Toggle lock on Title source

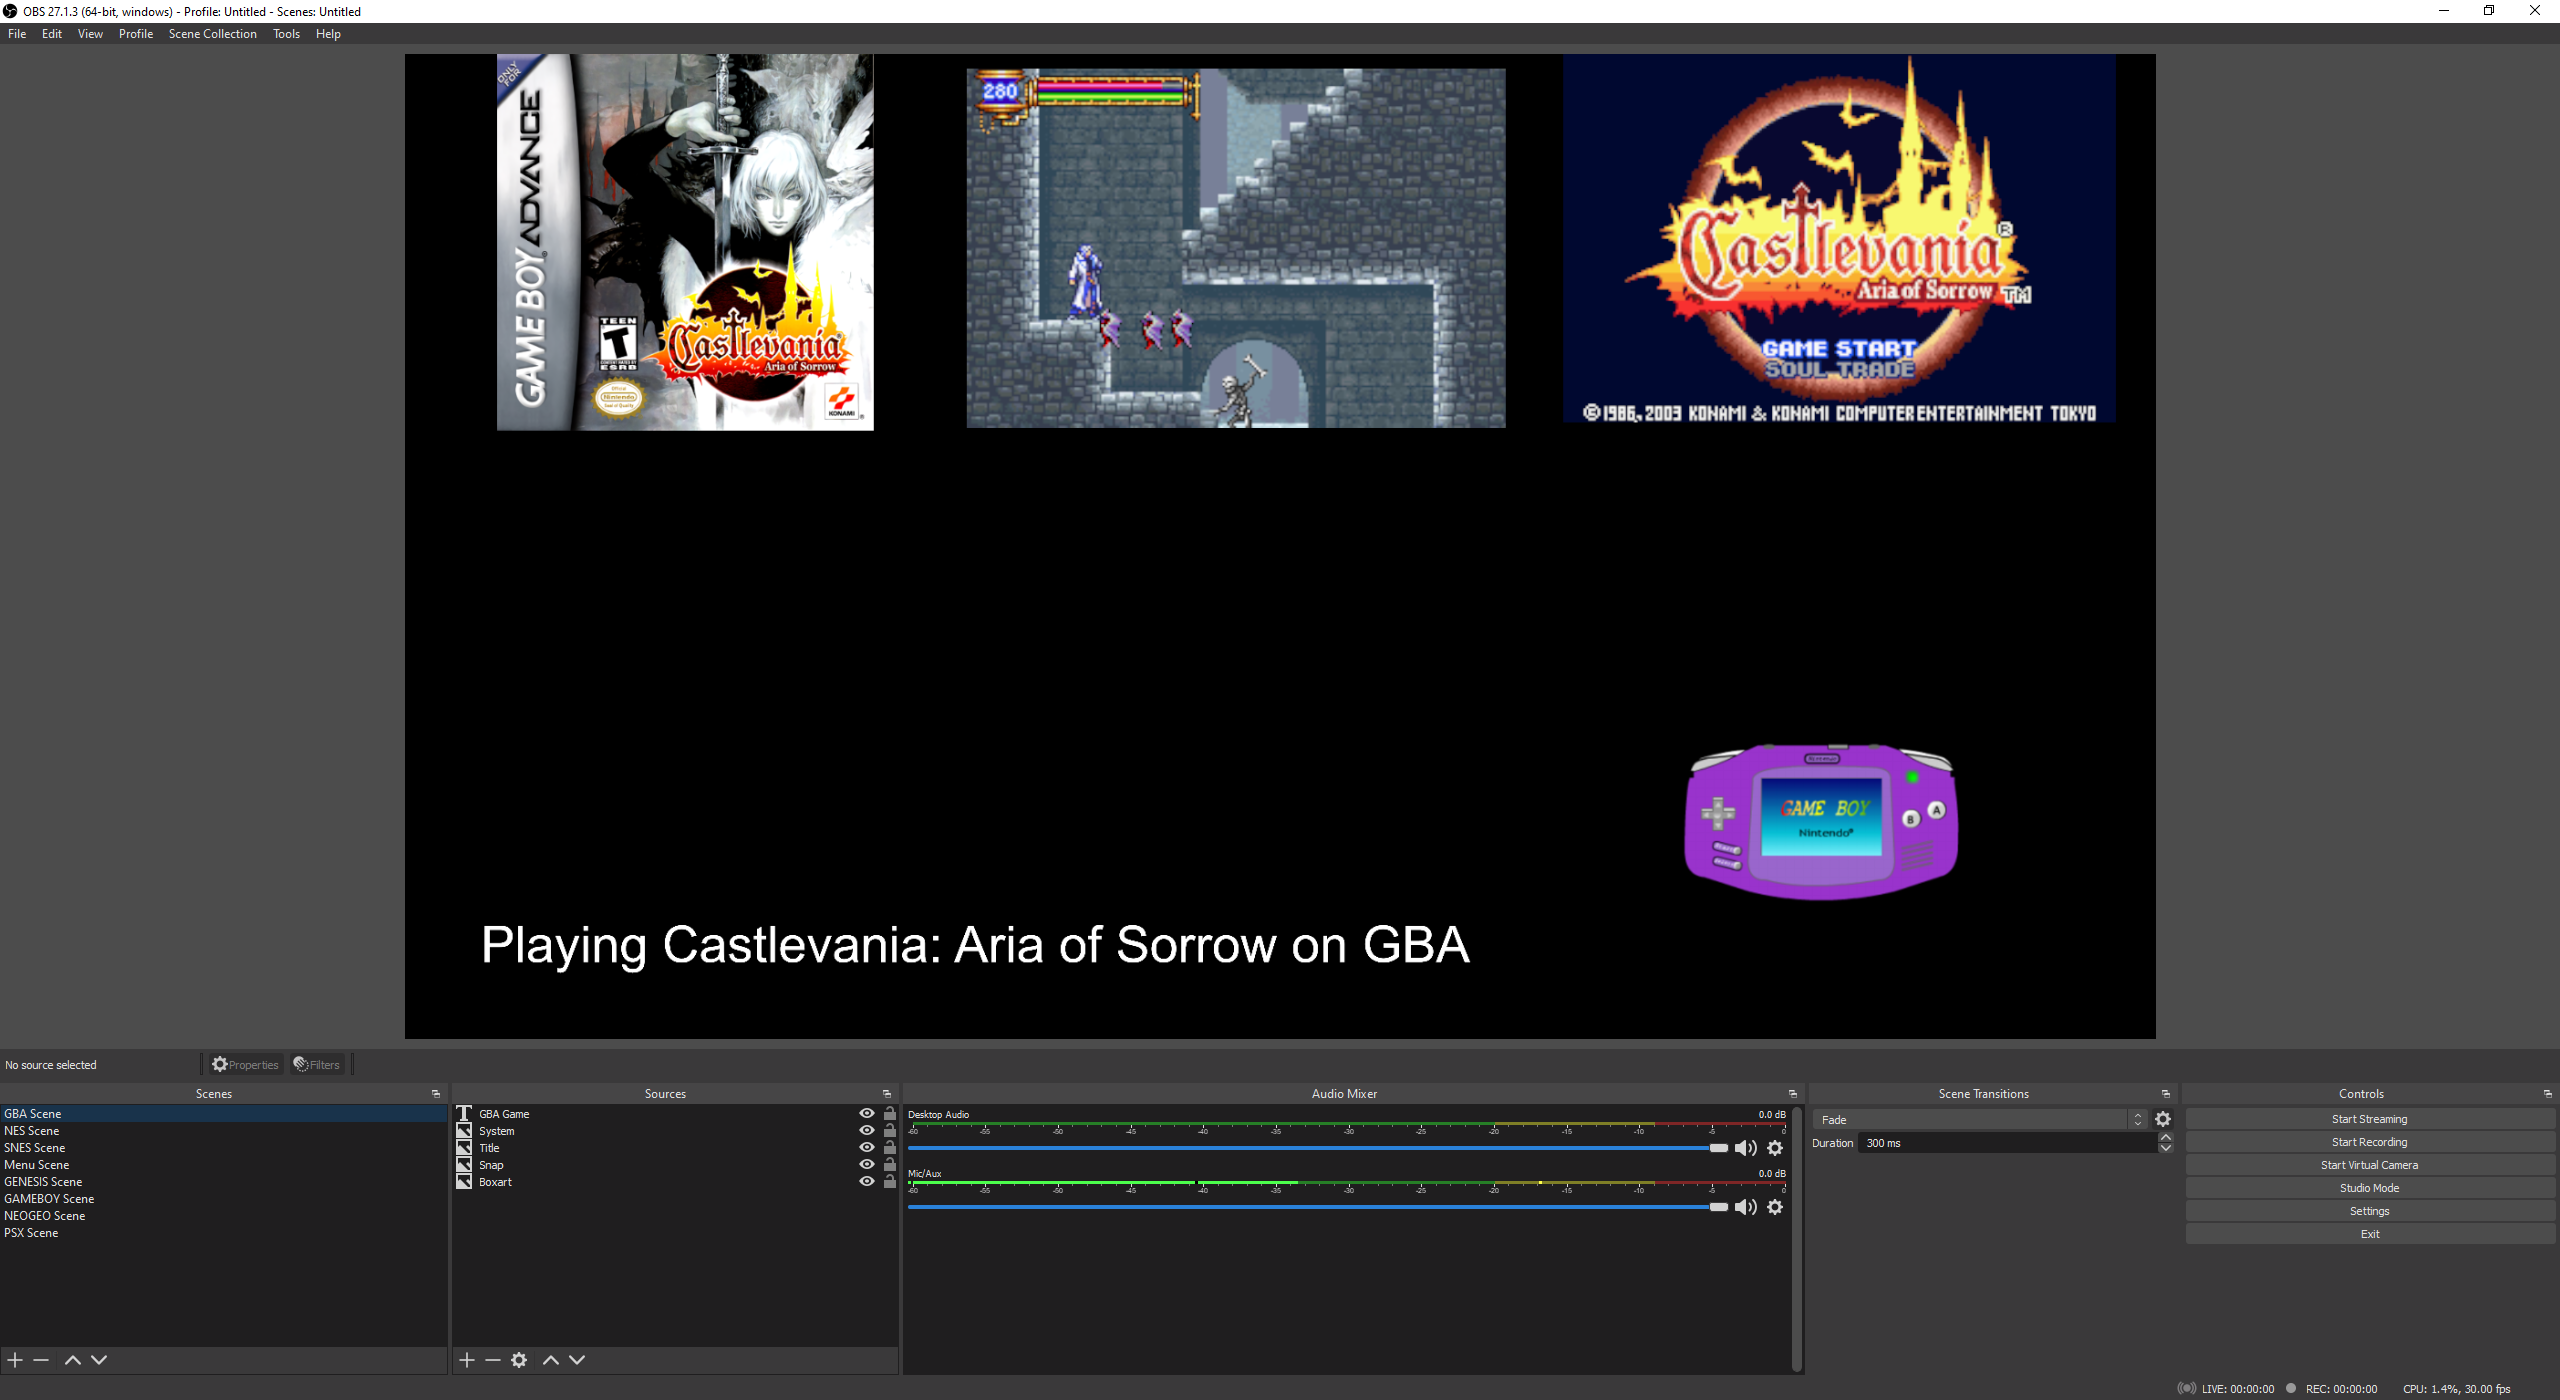coord(890,1147)
